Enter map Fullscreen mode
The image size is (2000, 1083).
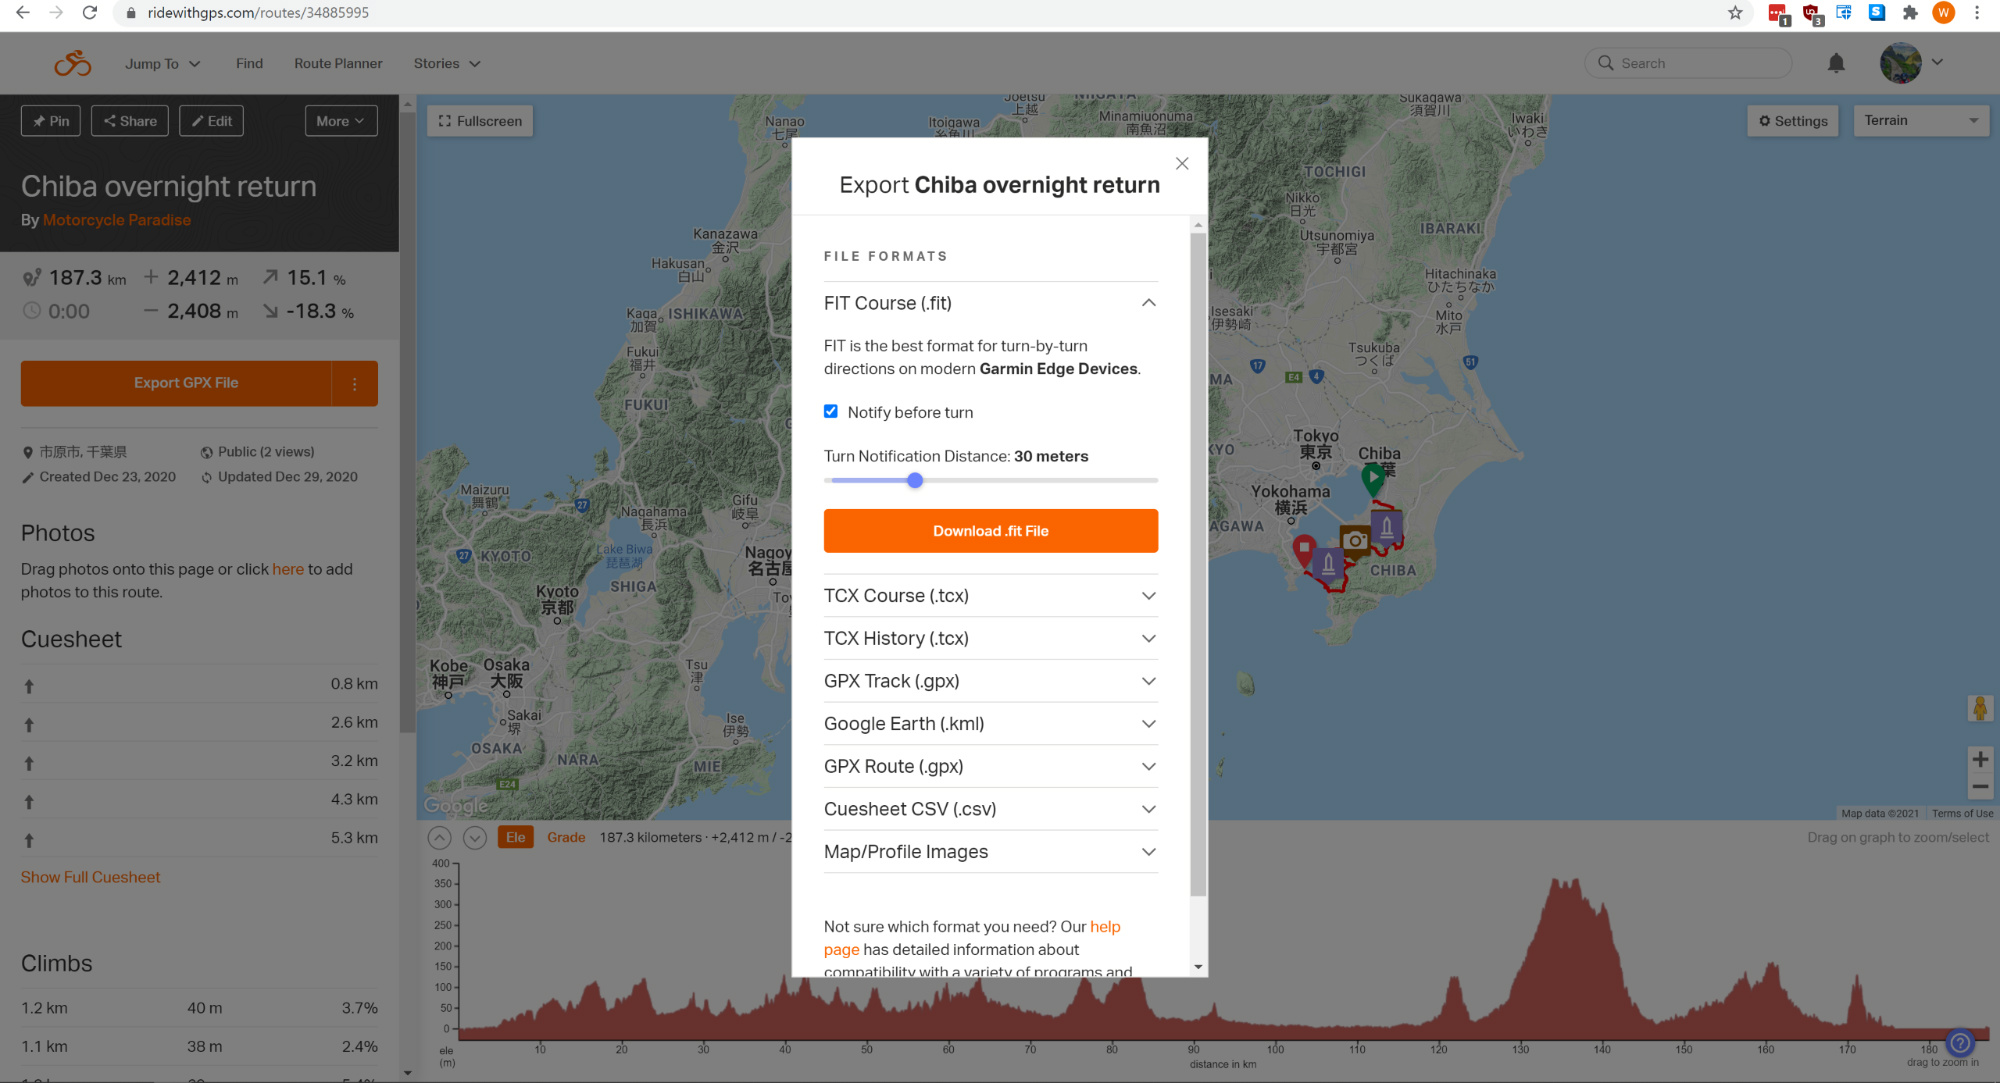tap(480, 121)
